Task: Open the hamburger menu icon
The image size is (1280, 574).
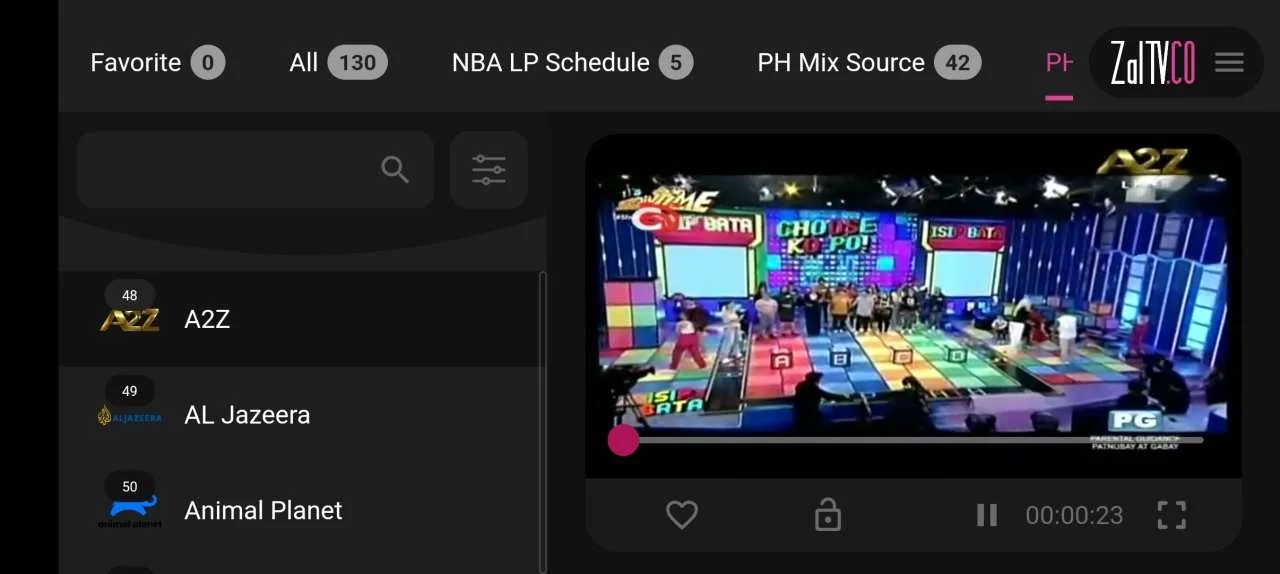Action: 1229,62
